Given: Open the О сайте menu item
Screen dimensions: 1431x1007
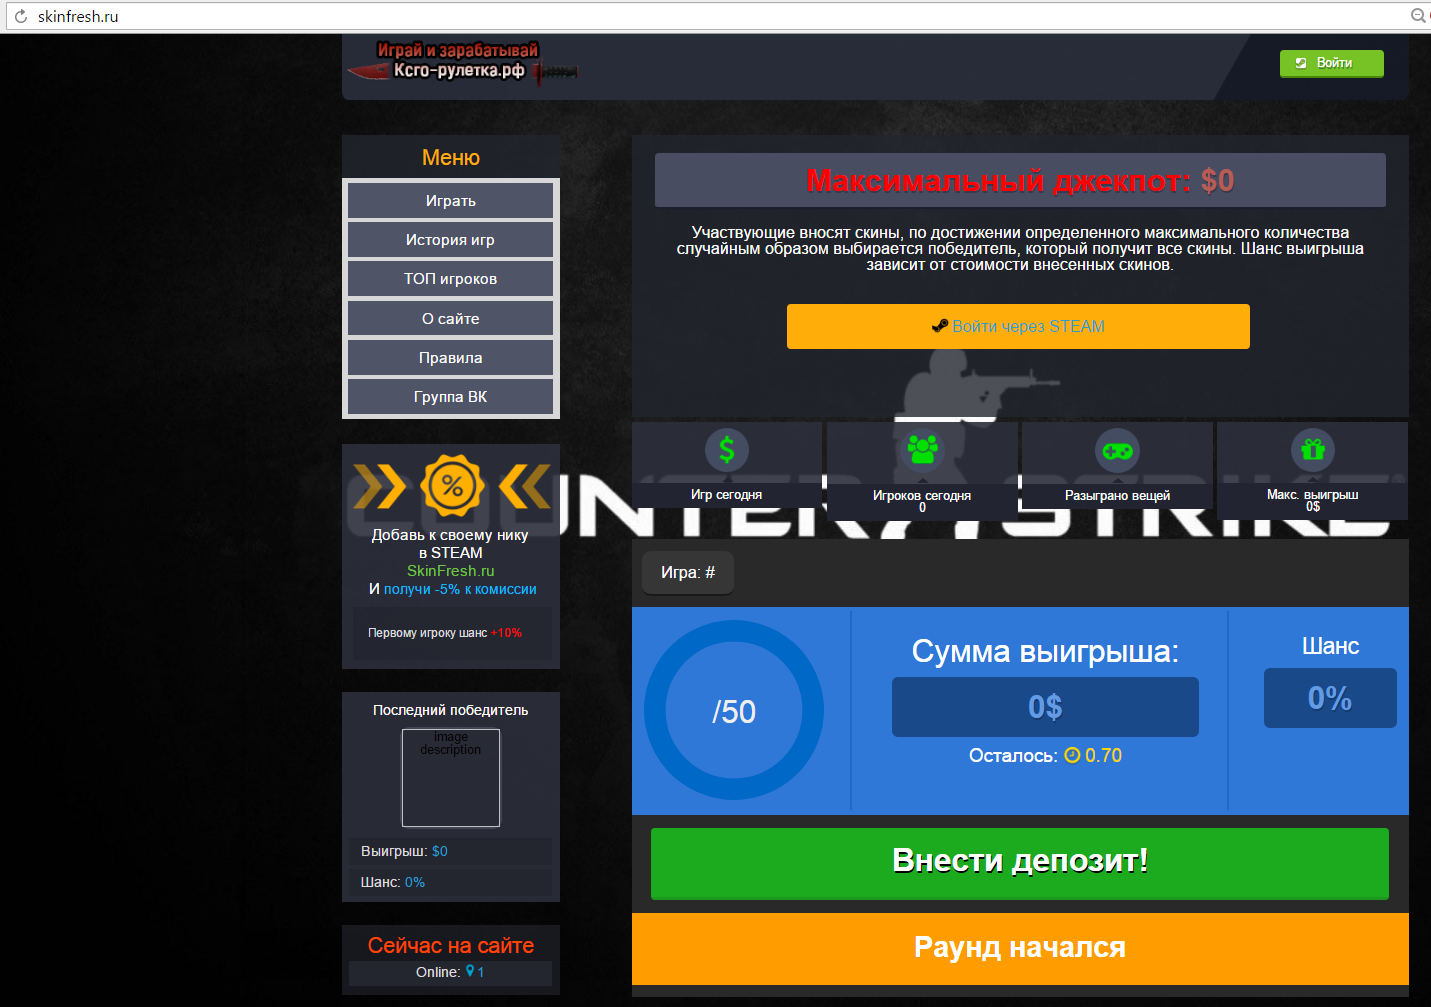Looking at the screenshot, I should click(450, 319).
